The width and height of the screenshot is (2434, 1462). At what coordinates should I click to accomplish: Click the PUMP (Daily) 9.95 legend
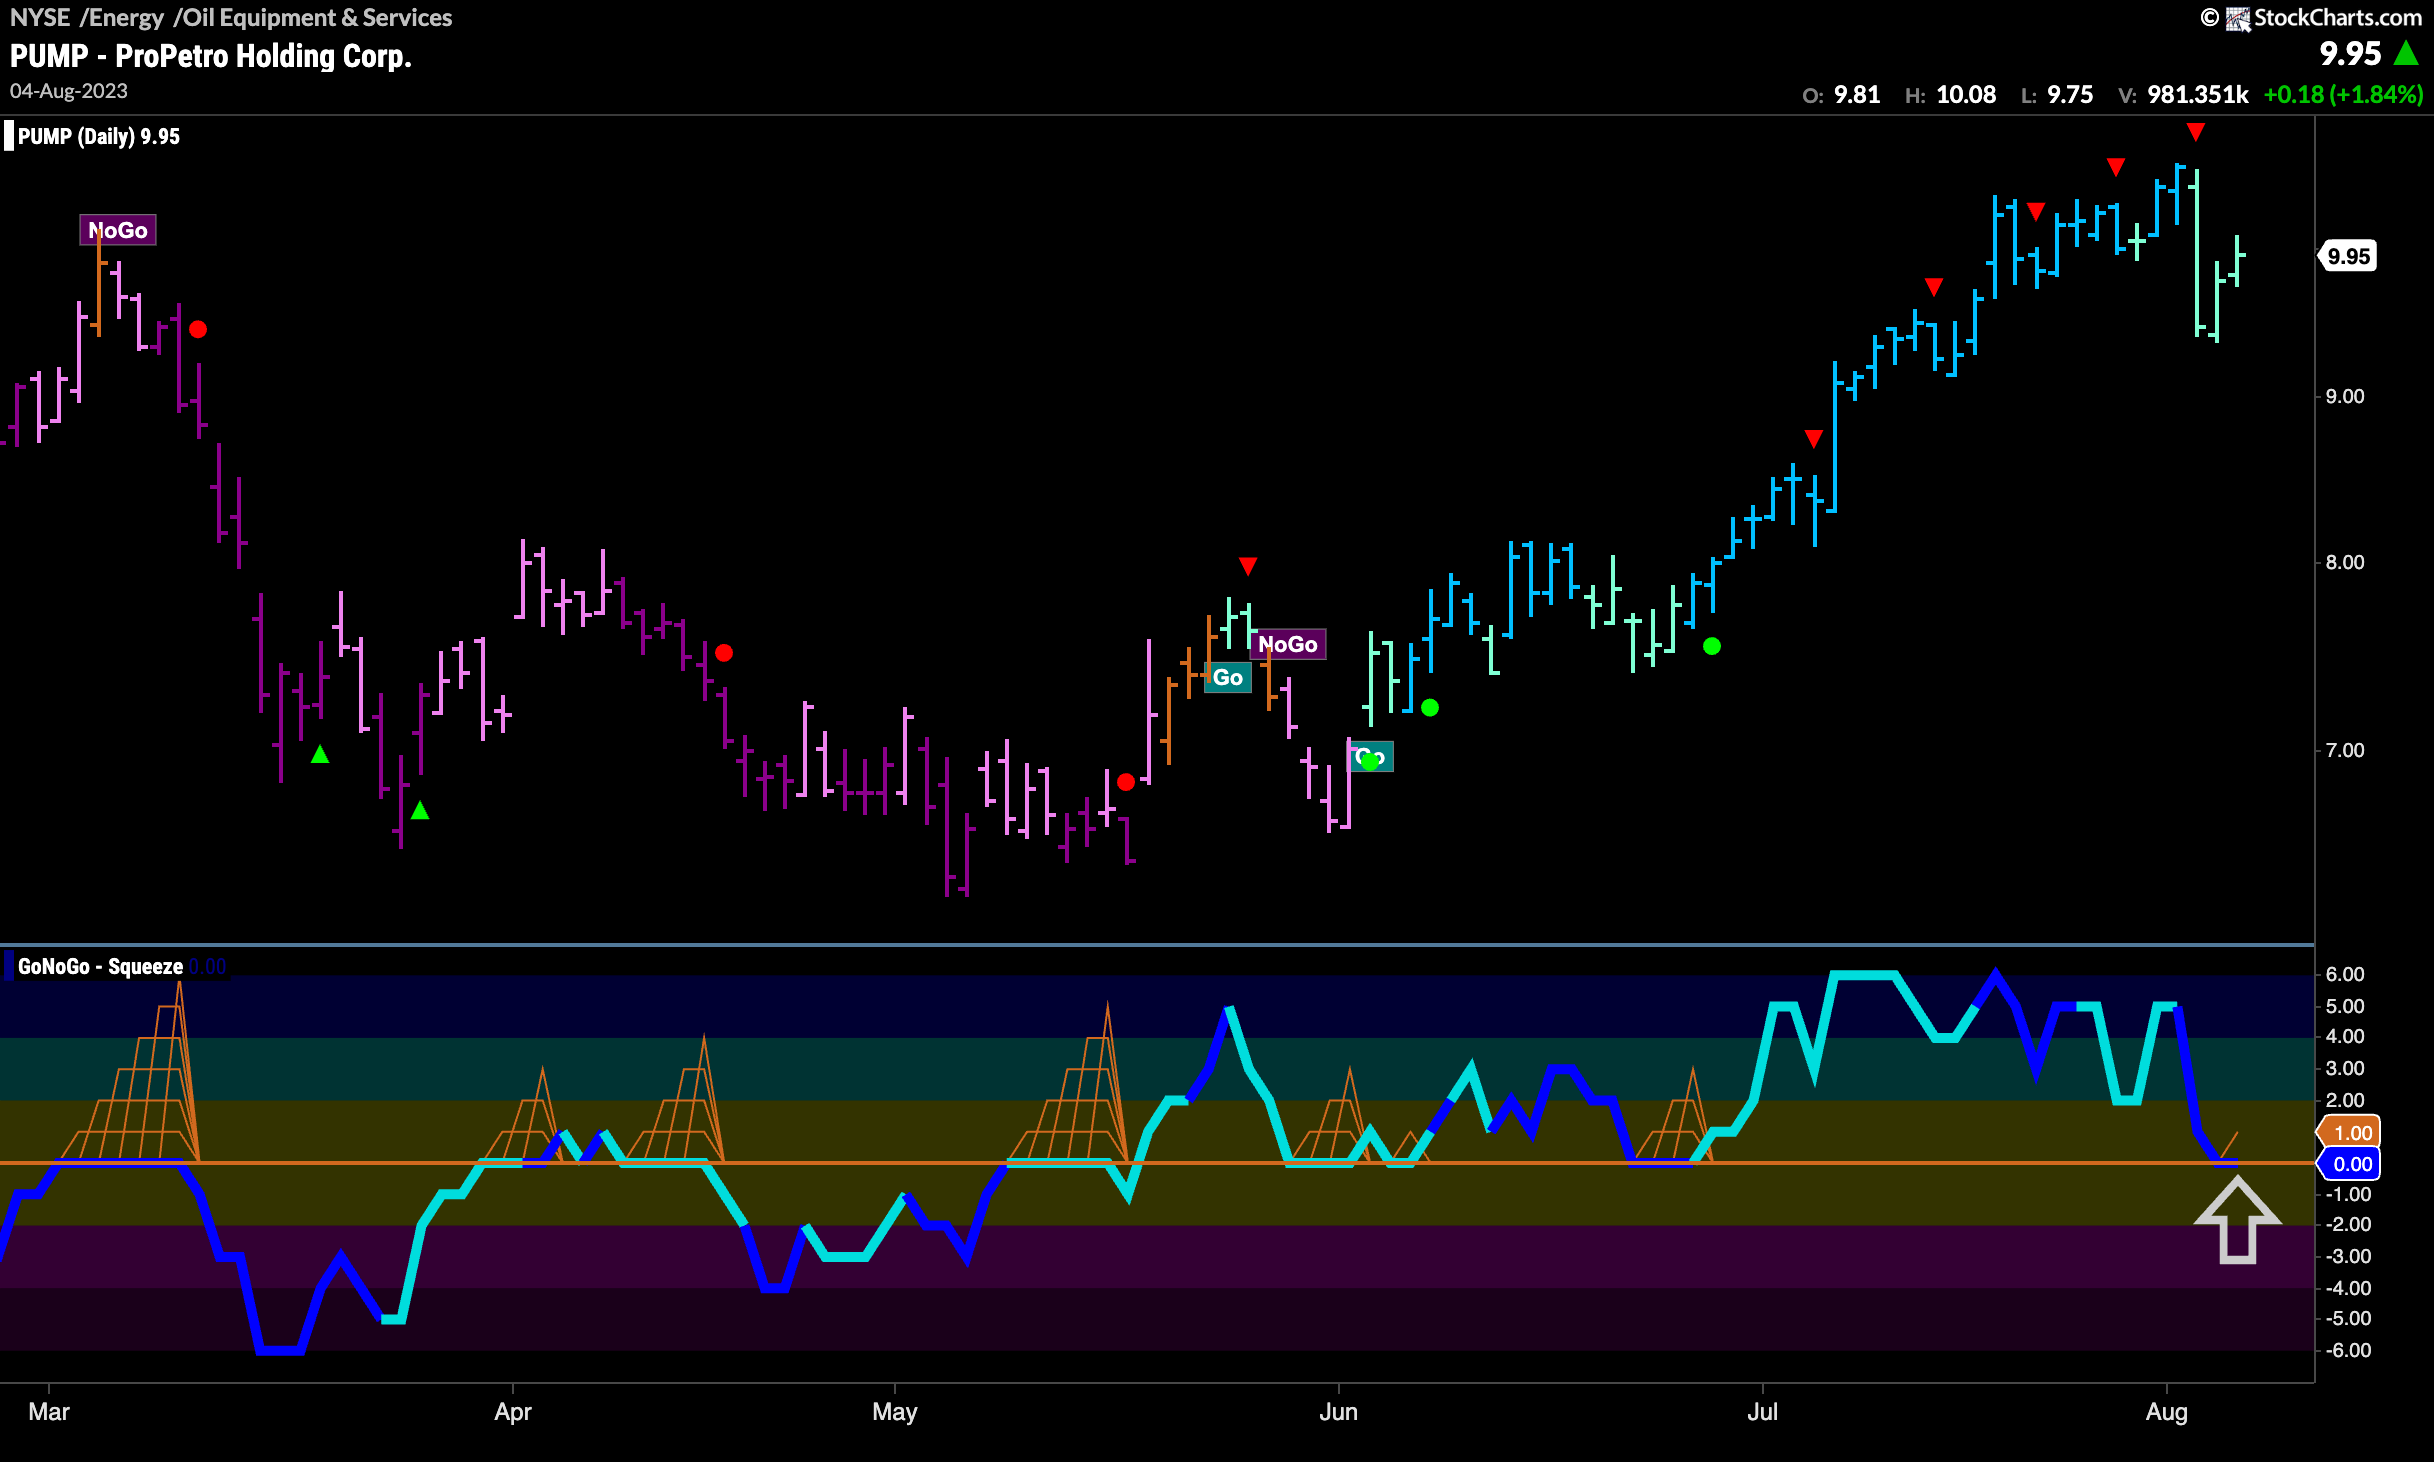tap(99, 137)
